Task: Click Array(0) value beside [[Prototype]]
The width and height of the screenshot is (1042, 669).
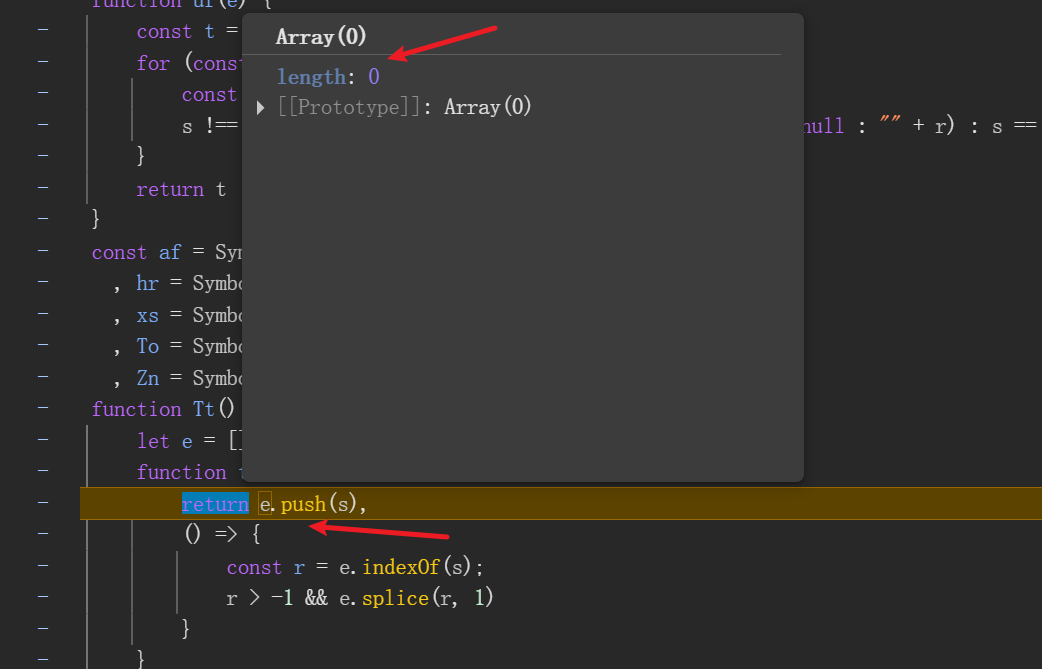Action: pos(488,107)
